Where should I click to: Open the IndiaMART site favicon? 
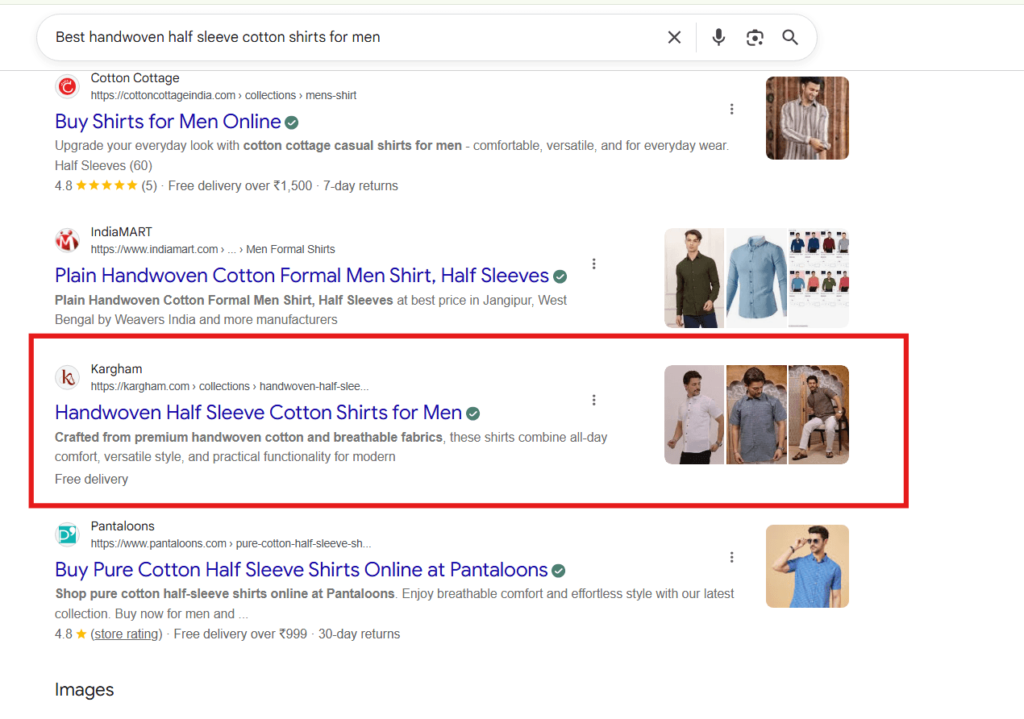pyautogui.click(x=67, y=240)
